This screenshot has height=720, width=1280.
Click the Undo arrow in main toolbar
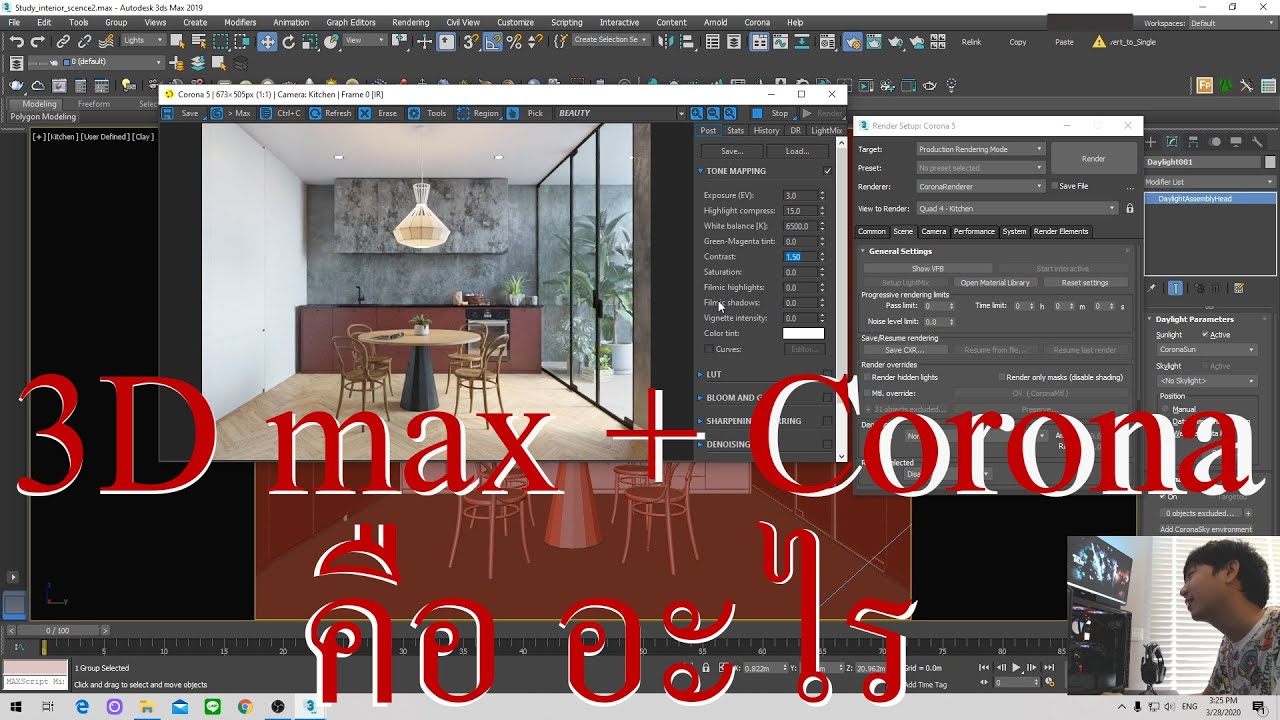point(16,41)
